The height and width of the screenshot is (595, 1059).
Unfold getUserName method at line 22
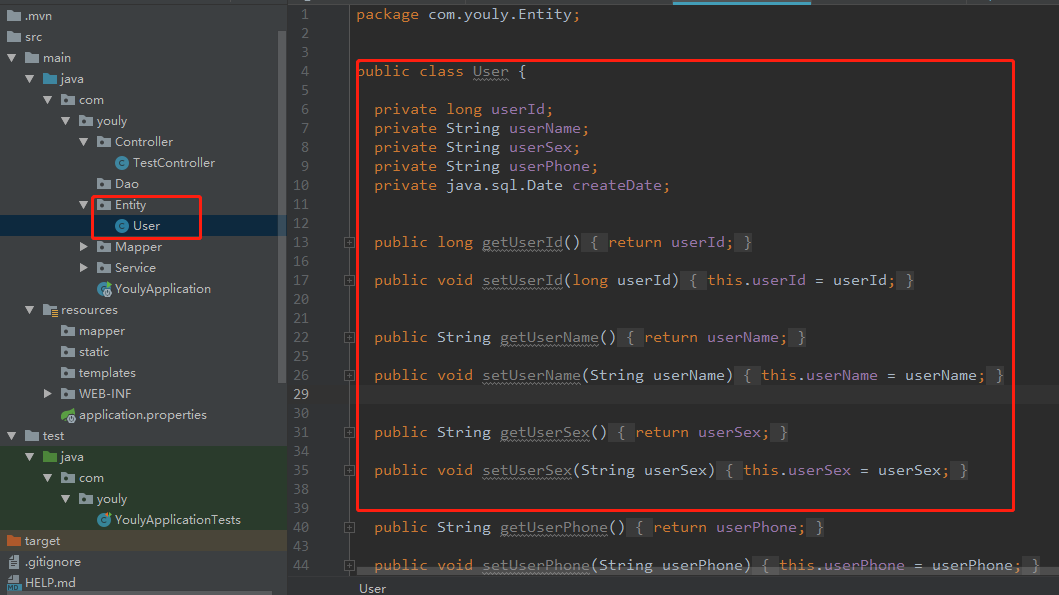click(349, 338)
